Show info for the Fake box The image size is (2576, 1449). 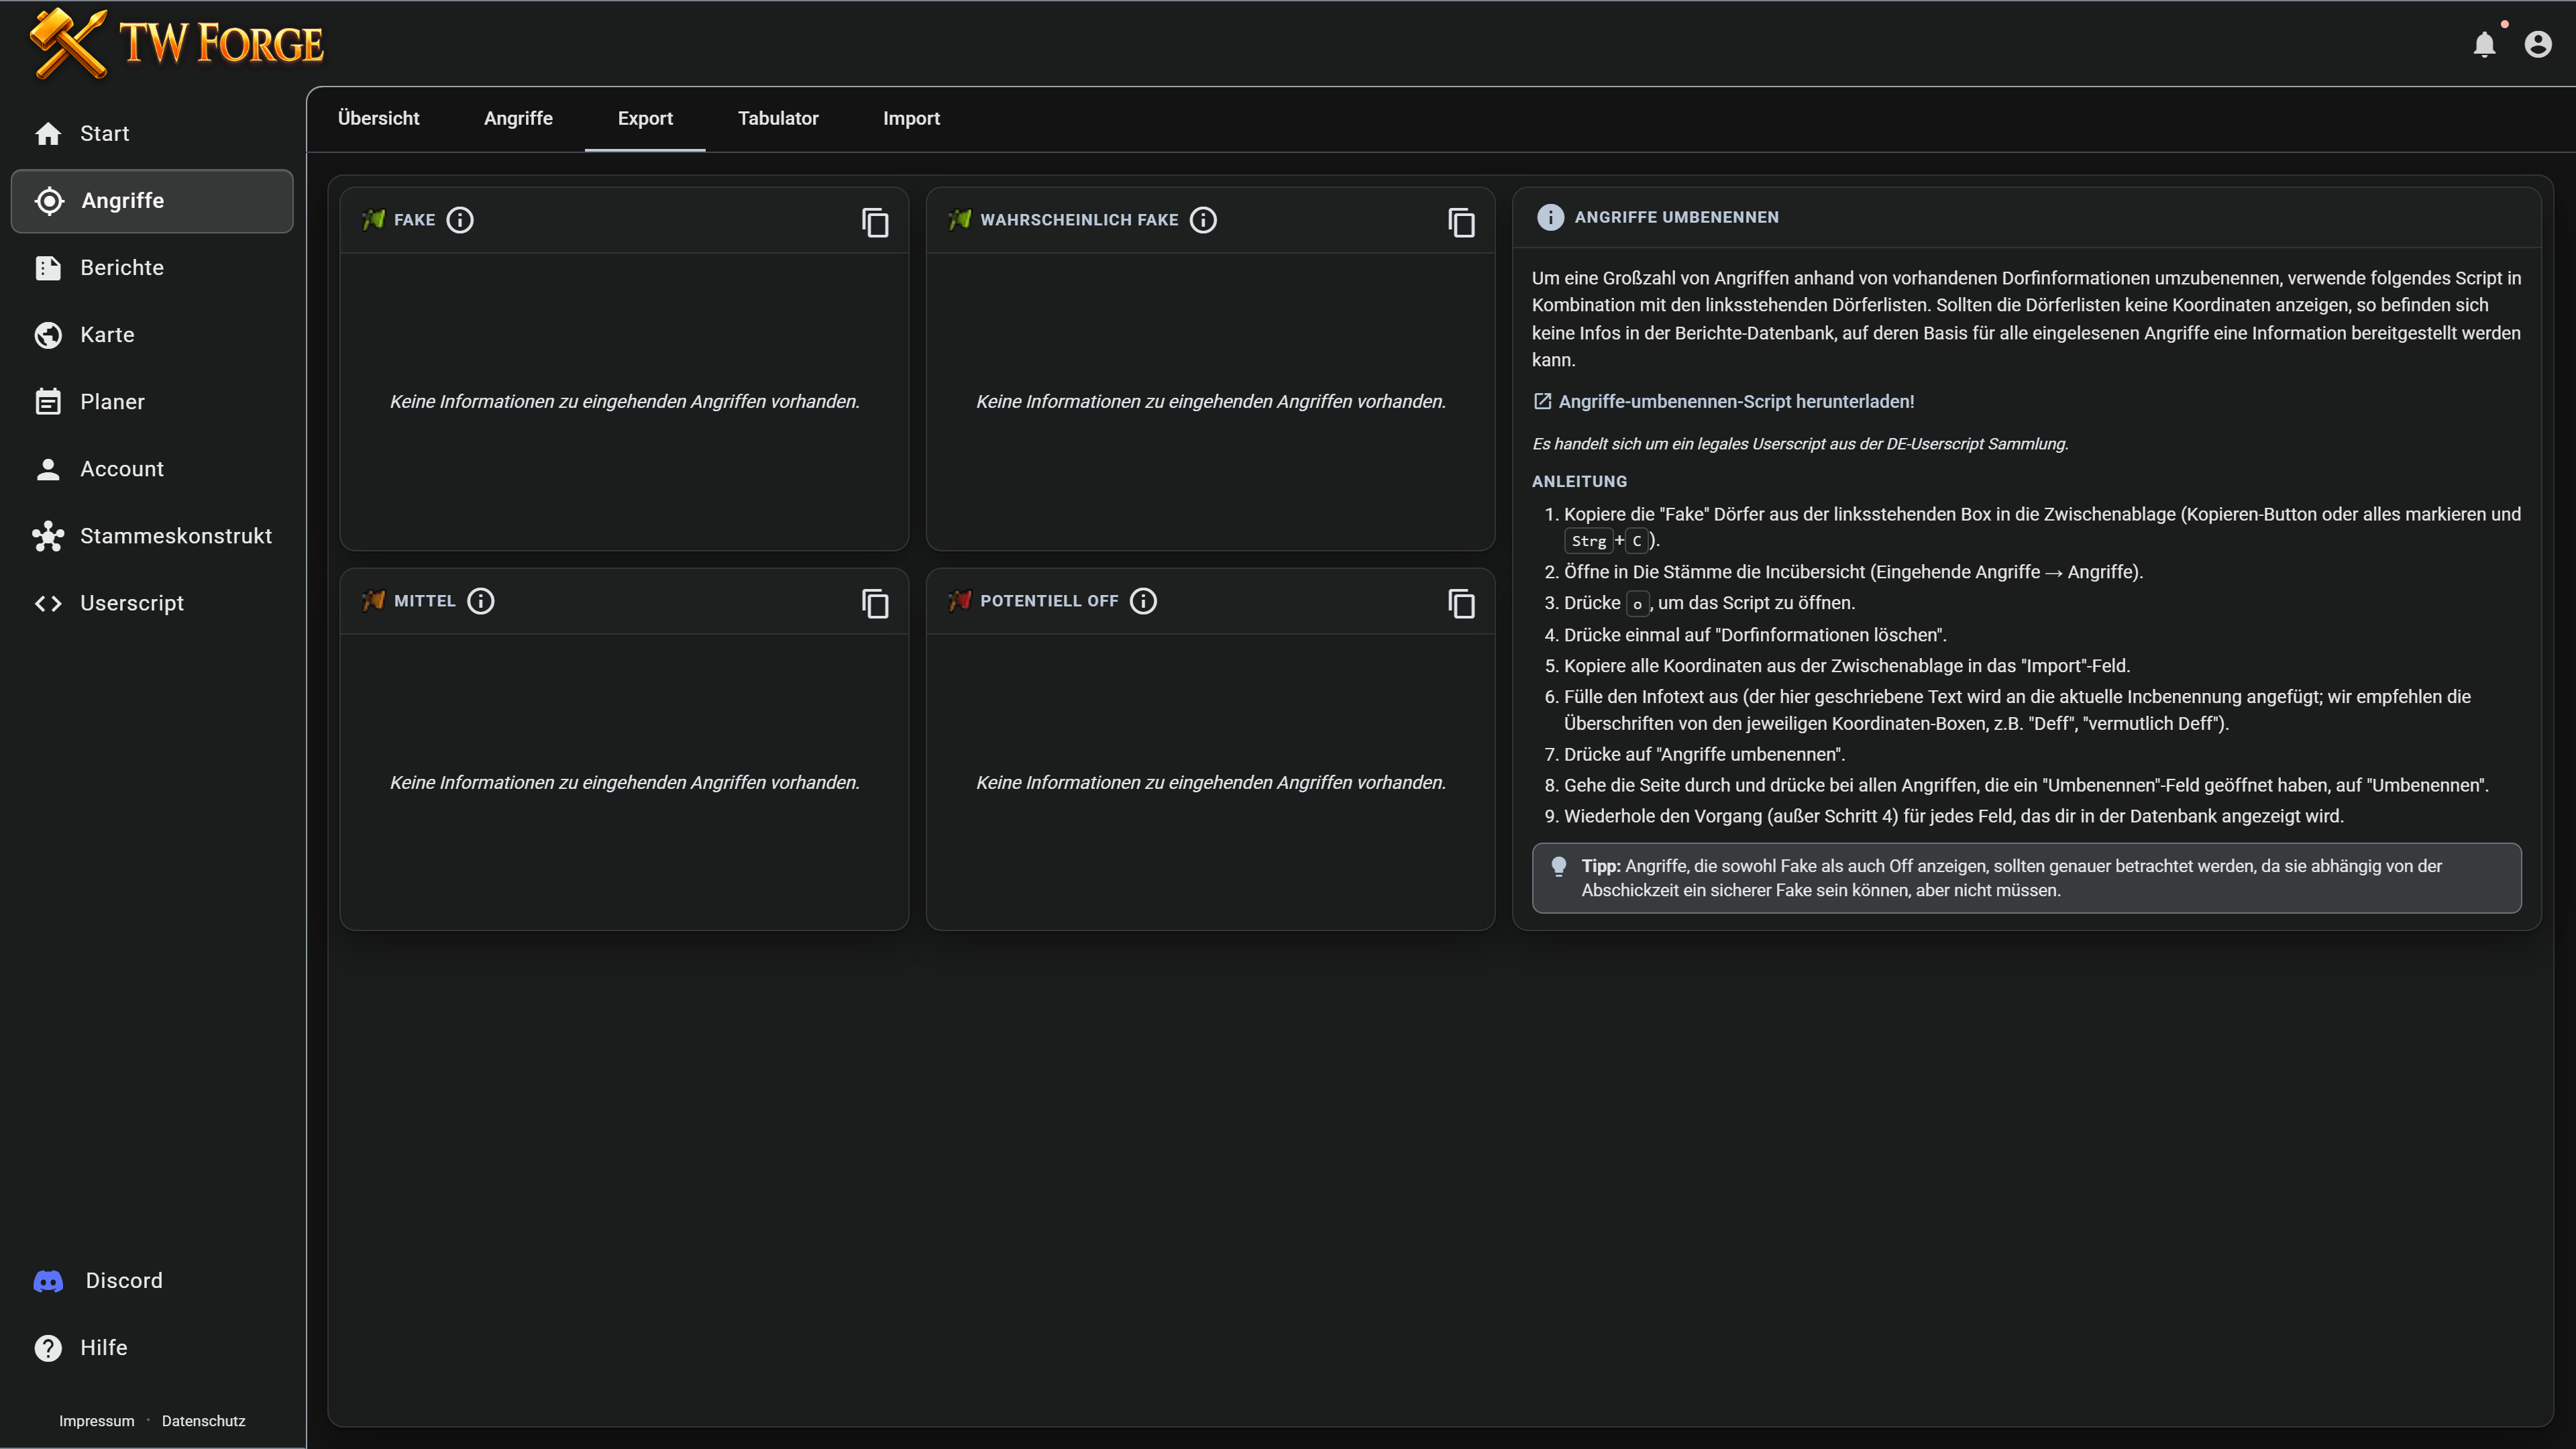[x=460, y=219]
